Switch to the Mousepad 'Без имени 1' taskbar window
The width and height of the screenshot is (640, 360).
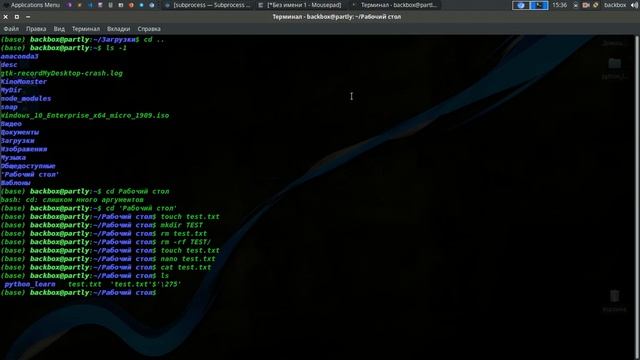[x=300, y=5]
